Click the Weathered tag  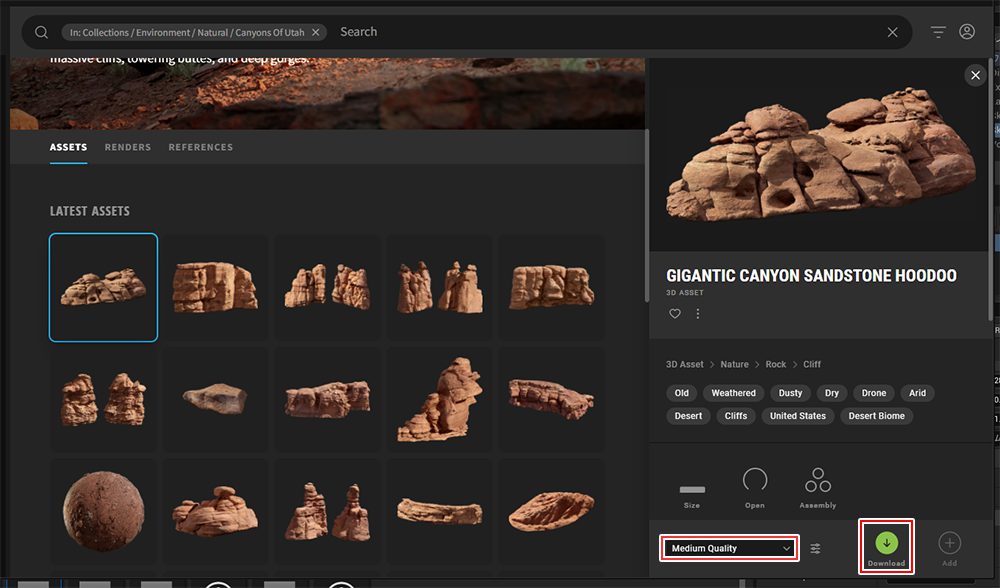734,393
